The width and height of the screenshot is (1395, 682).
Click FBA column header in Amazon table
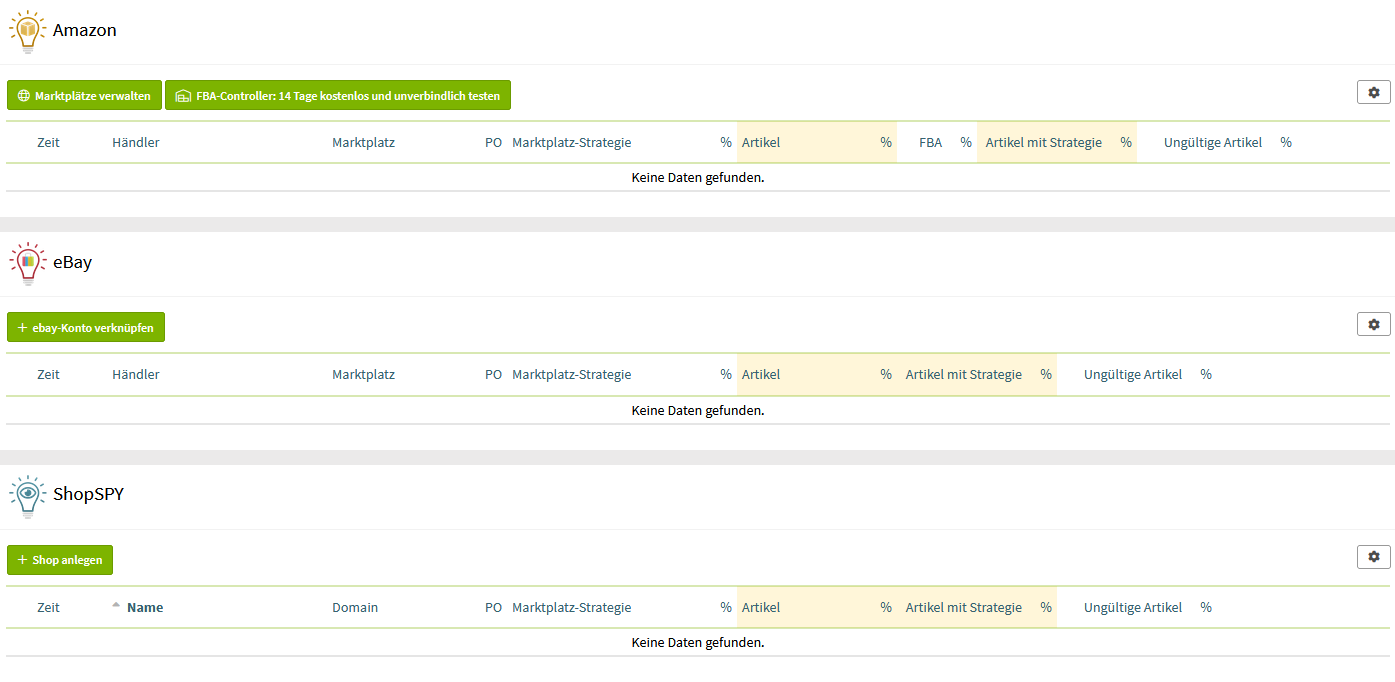[x=930, y=143]
